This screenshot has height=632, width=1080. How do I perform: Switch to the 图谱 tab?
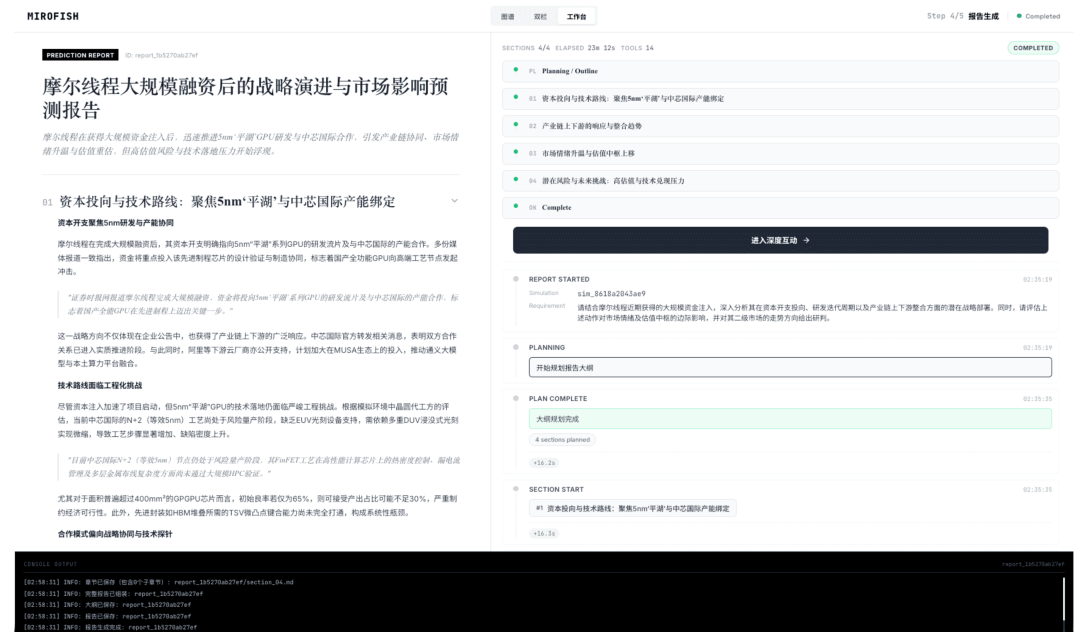pyautogui.click(x=508, y=16)
